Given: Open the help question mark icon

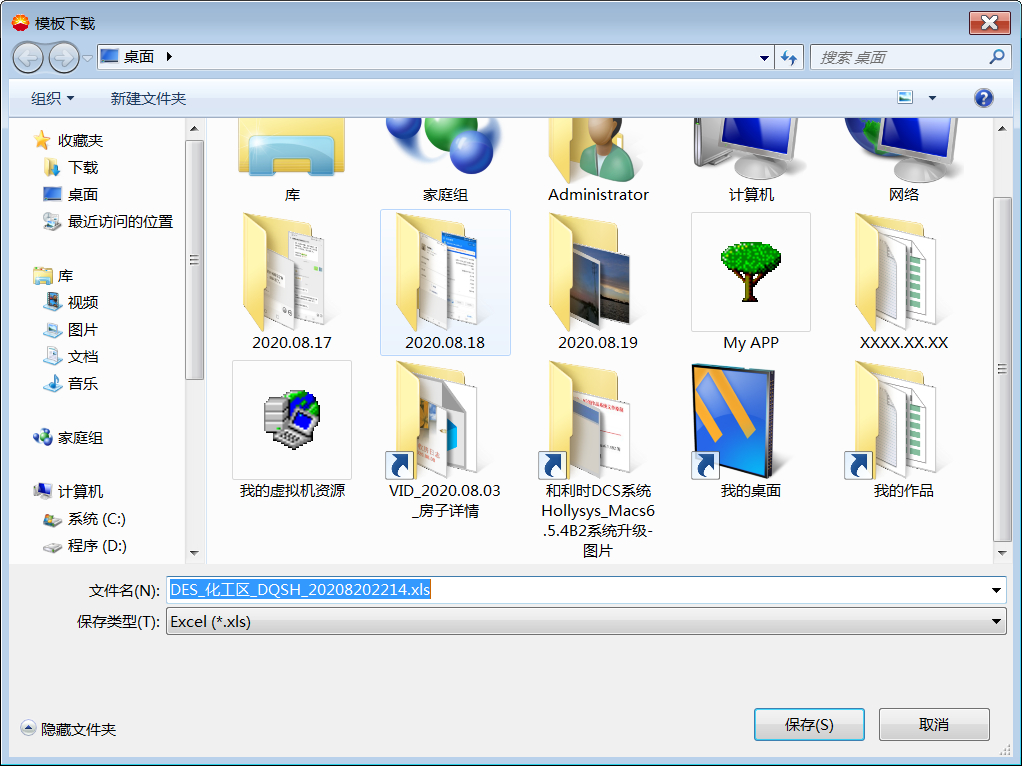Looking at the screenshot, I should [983, 98].
